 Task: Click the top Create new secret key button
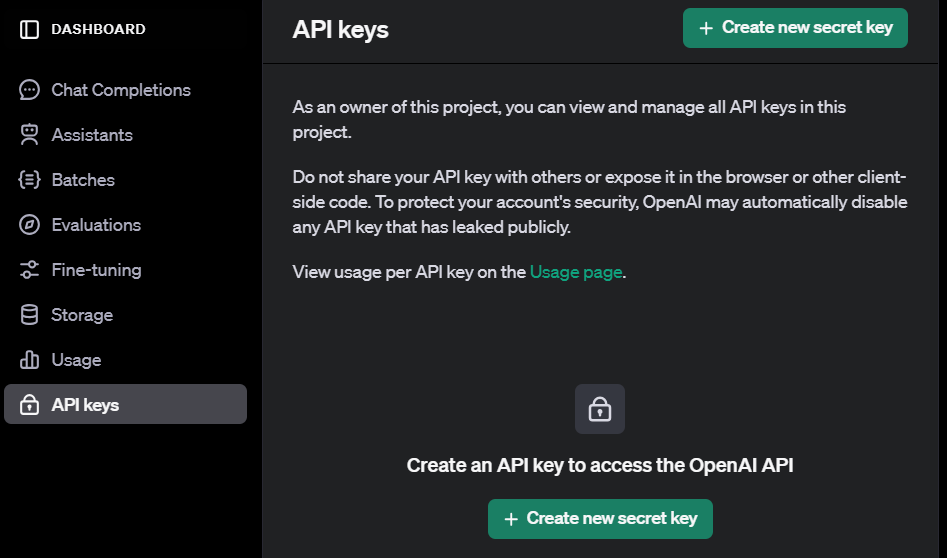[795, 28]
